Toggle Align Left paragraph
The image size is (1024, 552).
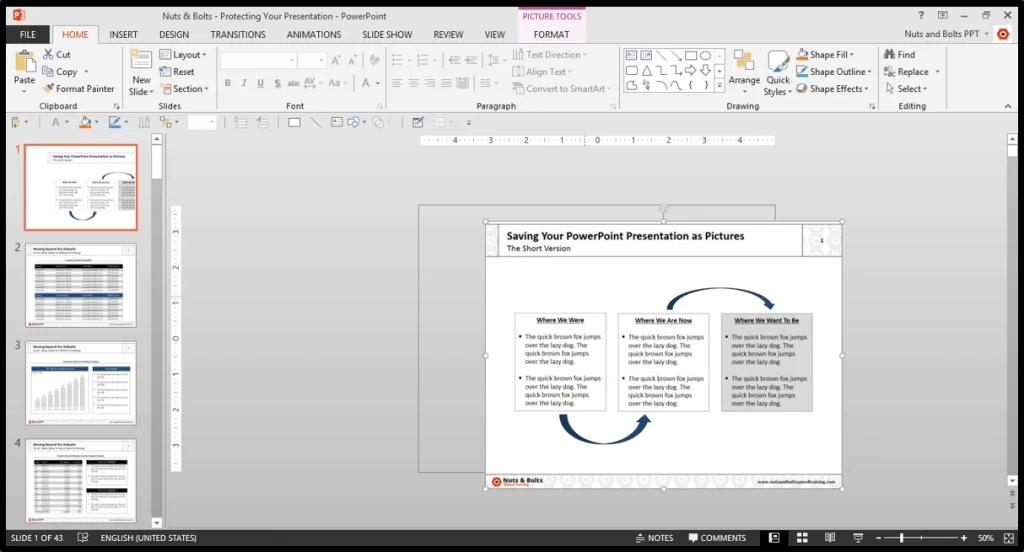click(x=397, y=83)
